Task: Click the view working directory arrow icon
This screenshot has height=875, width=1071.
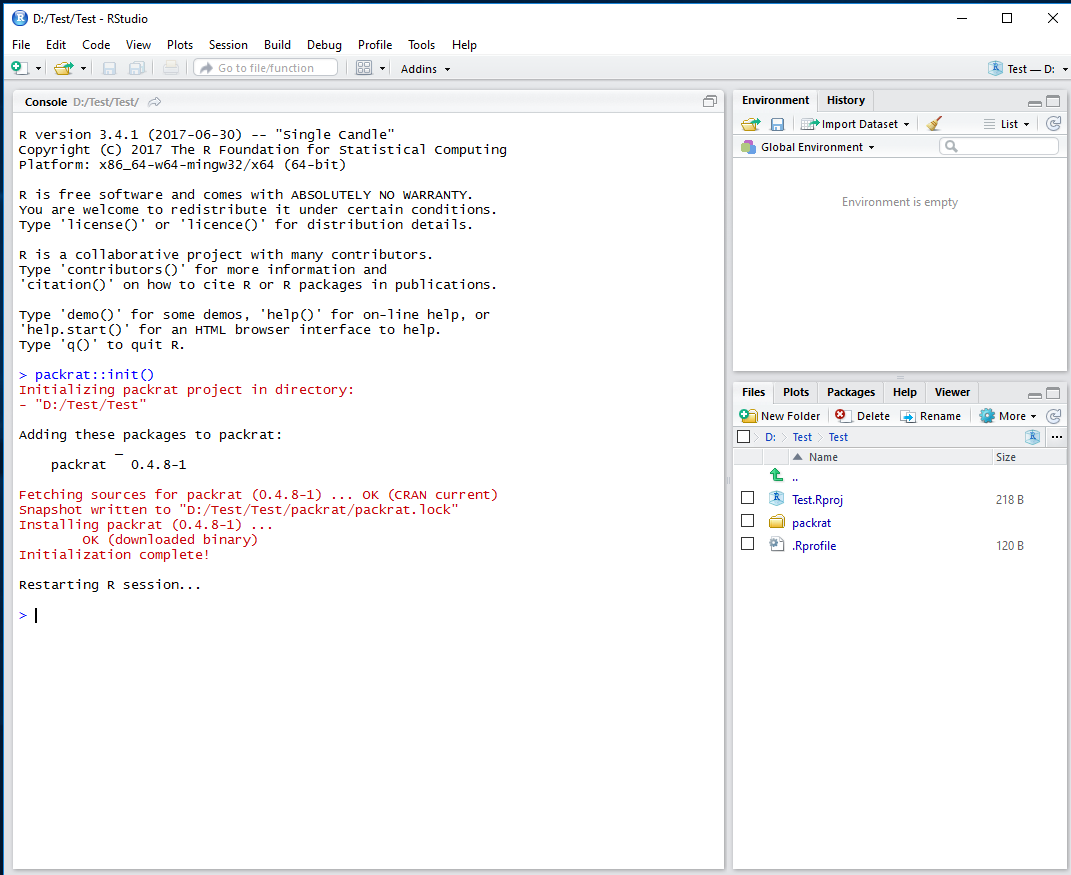Action: tap(155, 102)
